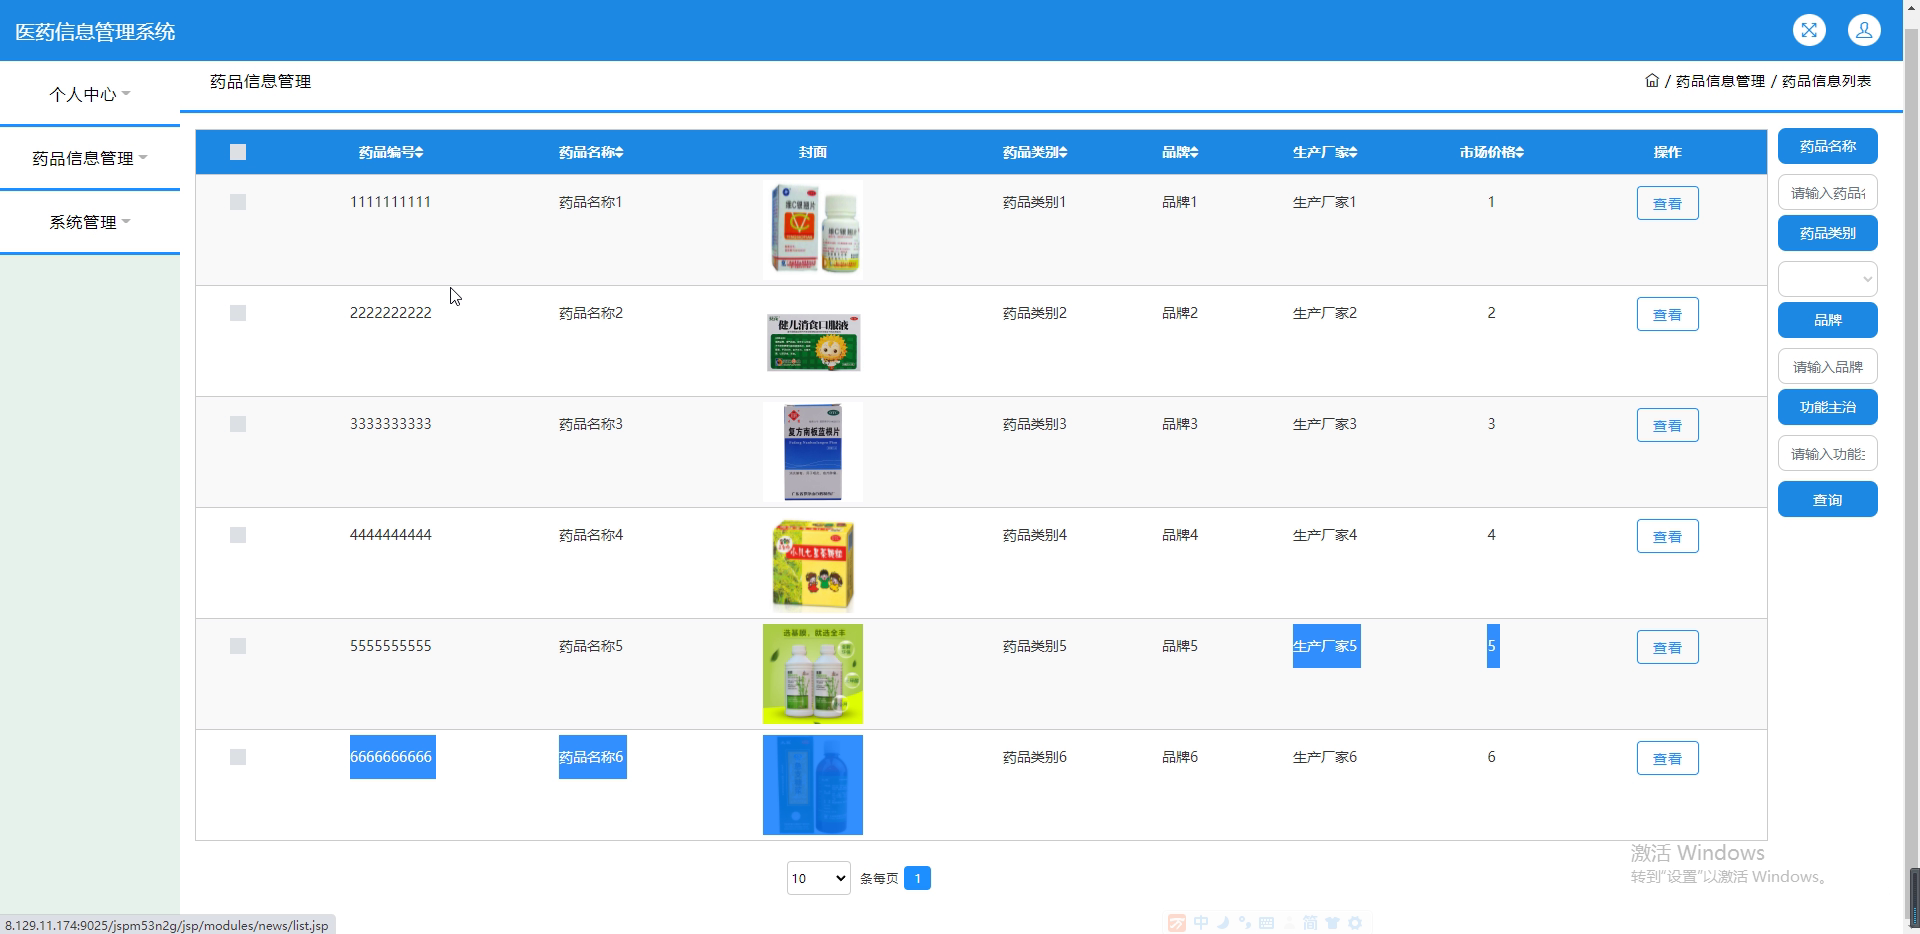Sort by 生产厂家 column header

tap(1325, 152)
